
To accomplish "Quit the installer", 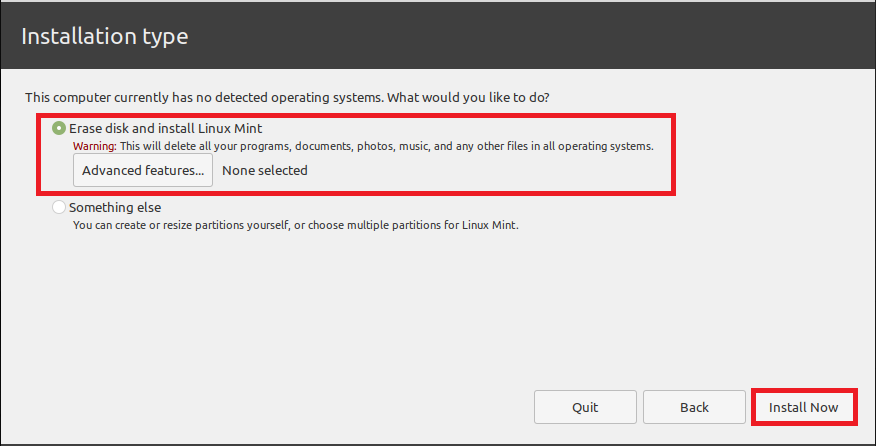I will point(585,407).
